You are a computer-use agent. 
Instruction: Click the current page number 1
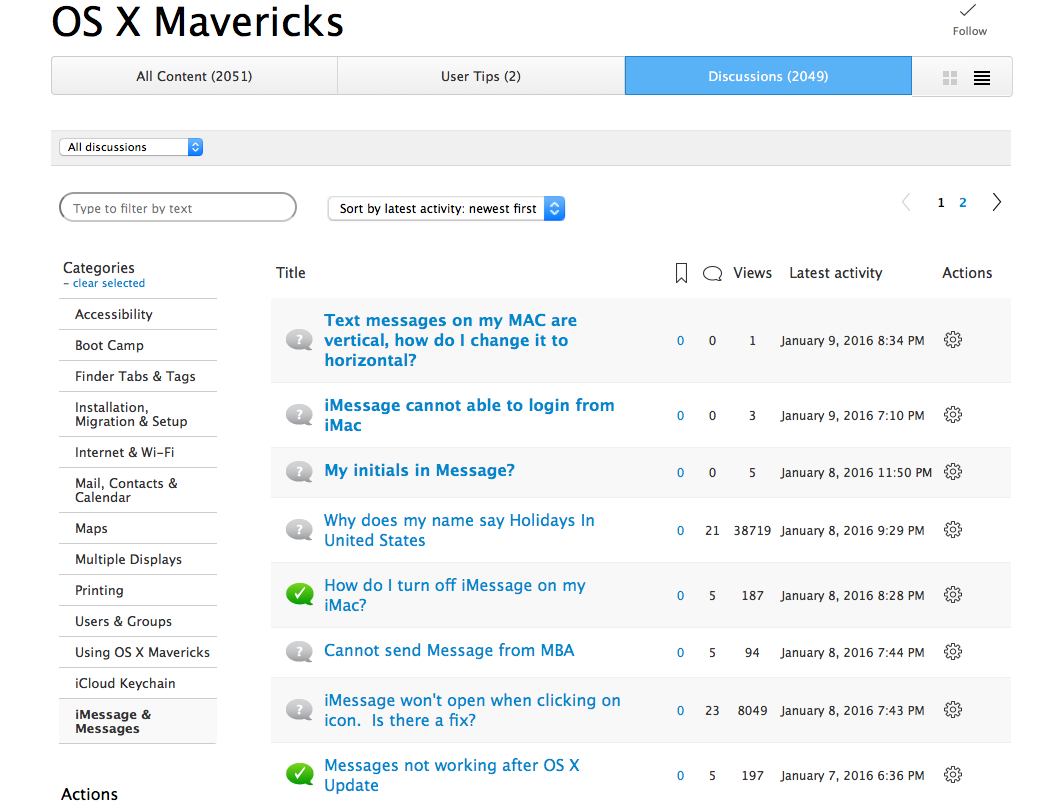pyautogui.click(x=941, y=203)
